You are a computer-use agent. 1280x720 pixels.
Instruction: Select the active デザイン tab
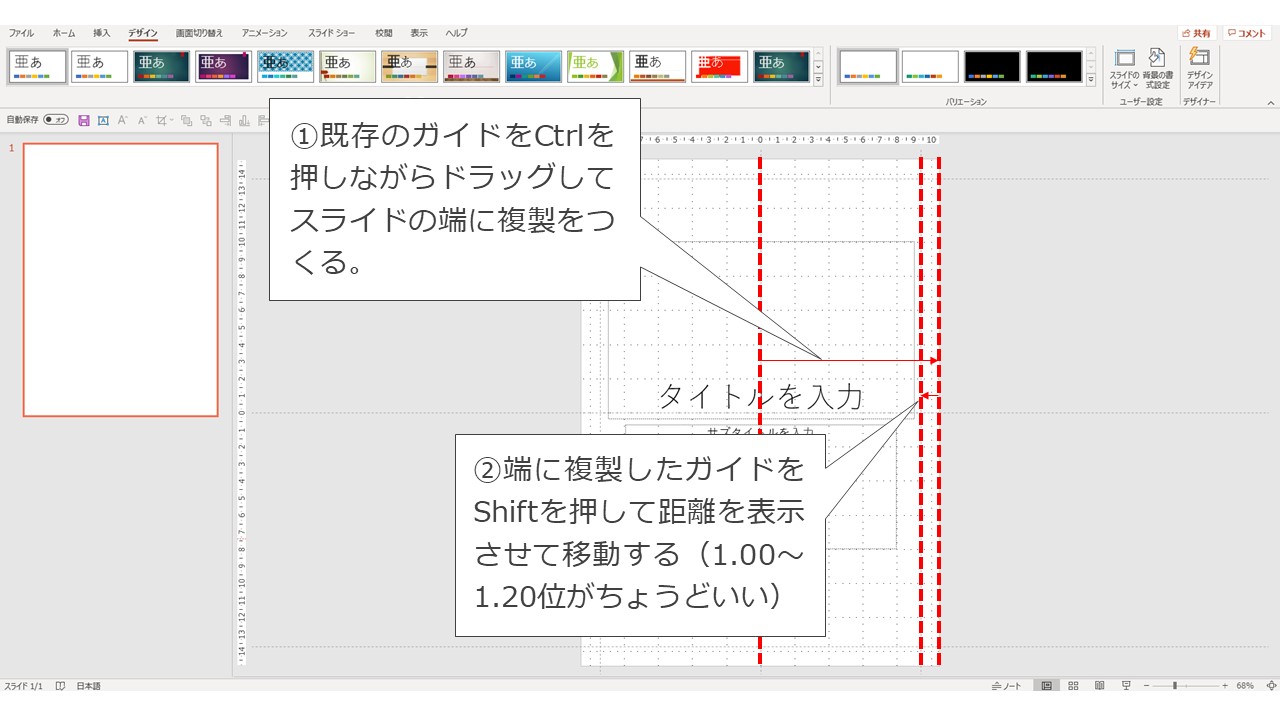pyautogui.click(x=143, y=33)
